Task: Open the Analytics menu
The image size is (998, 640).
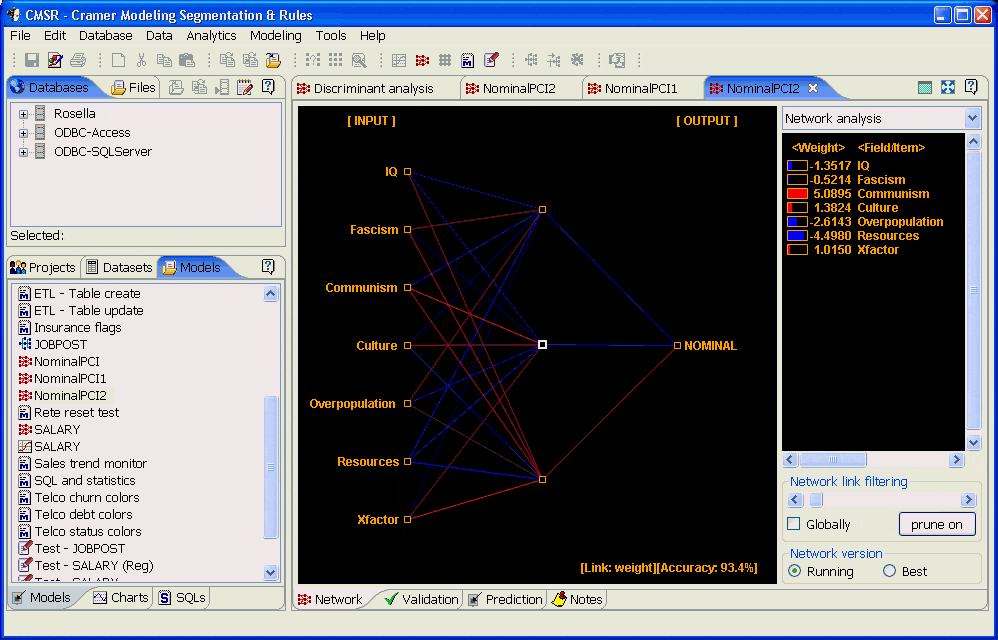Action: click(211, 35)
